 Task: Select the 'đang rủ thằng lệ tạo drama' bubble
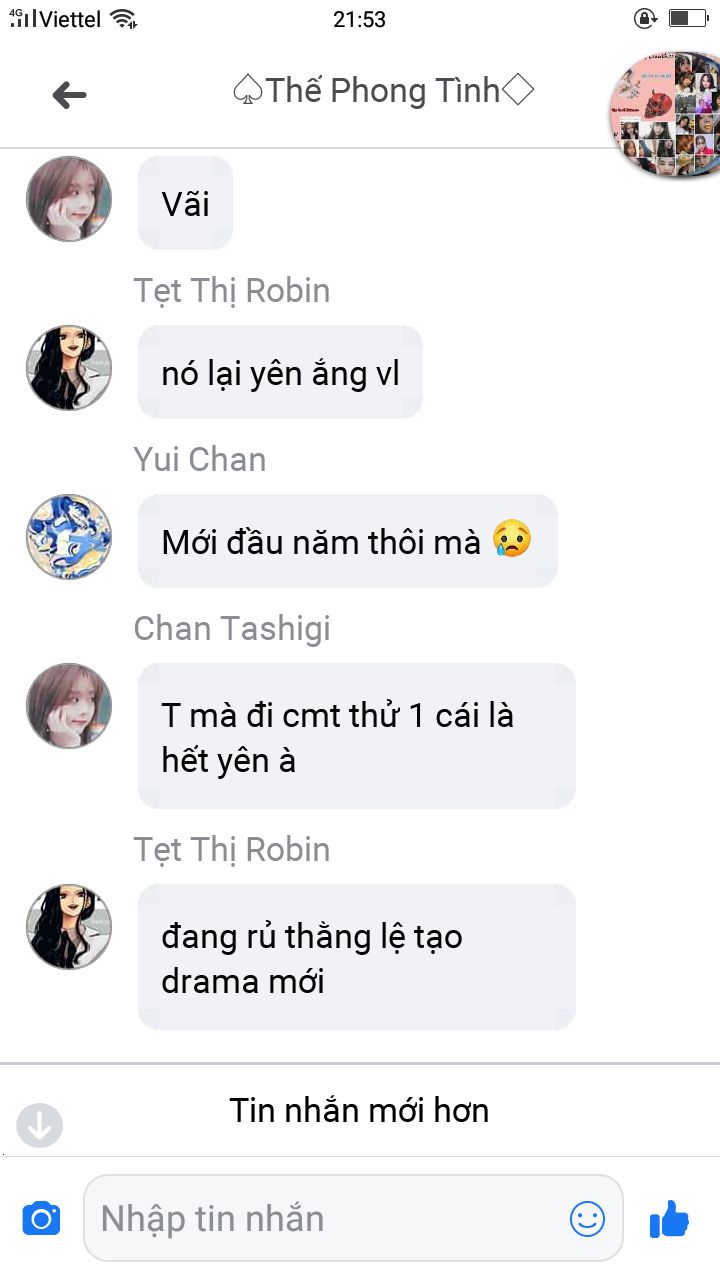[357, 957]
